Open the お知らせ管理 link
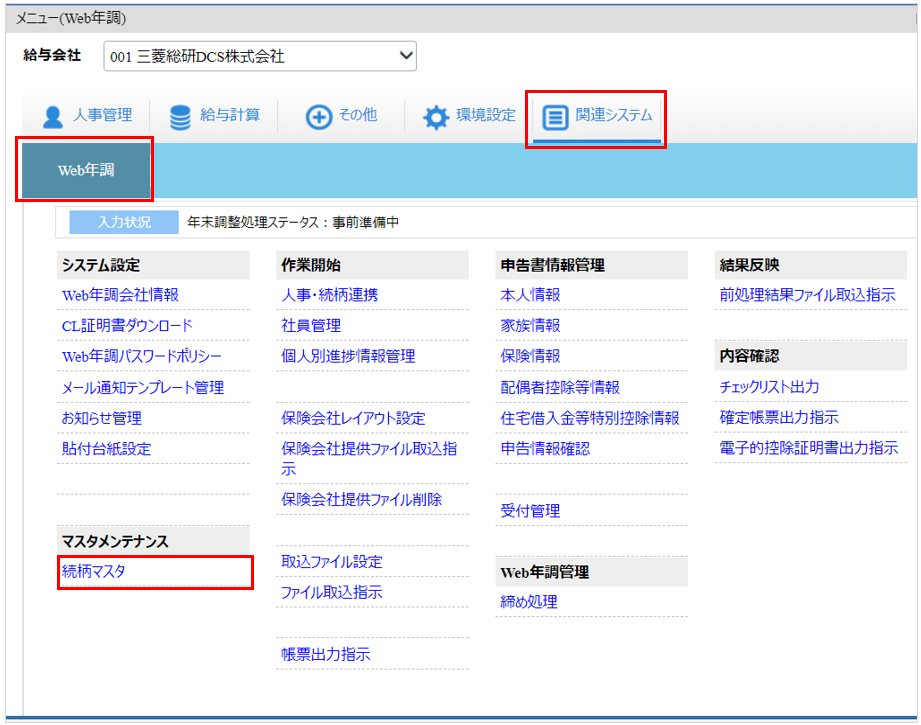The height and width of the screenshot is (725, 921). click(102, 418)
